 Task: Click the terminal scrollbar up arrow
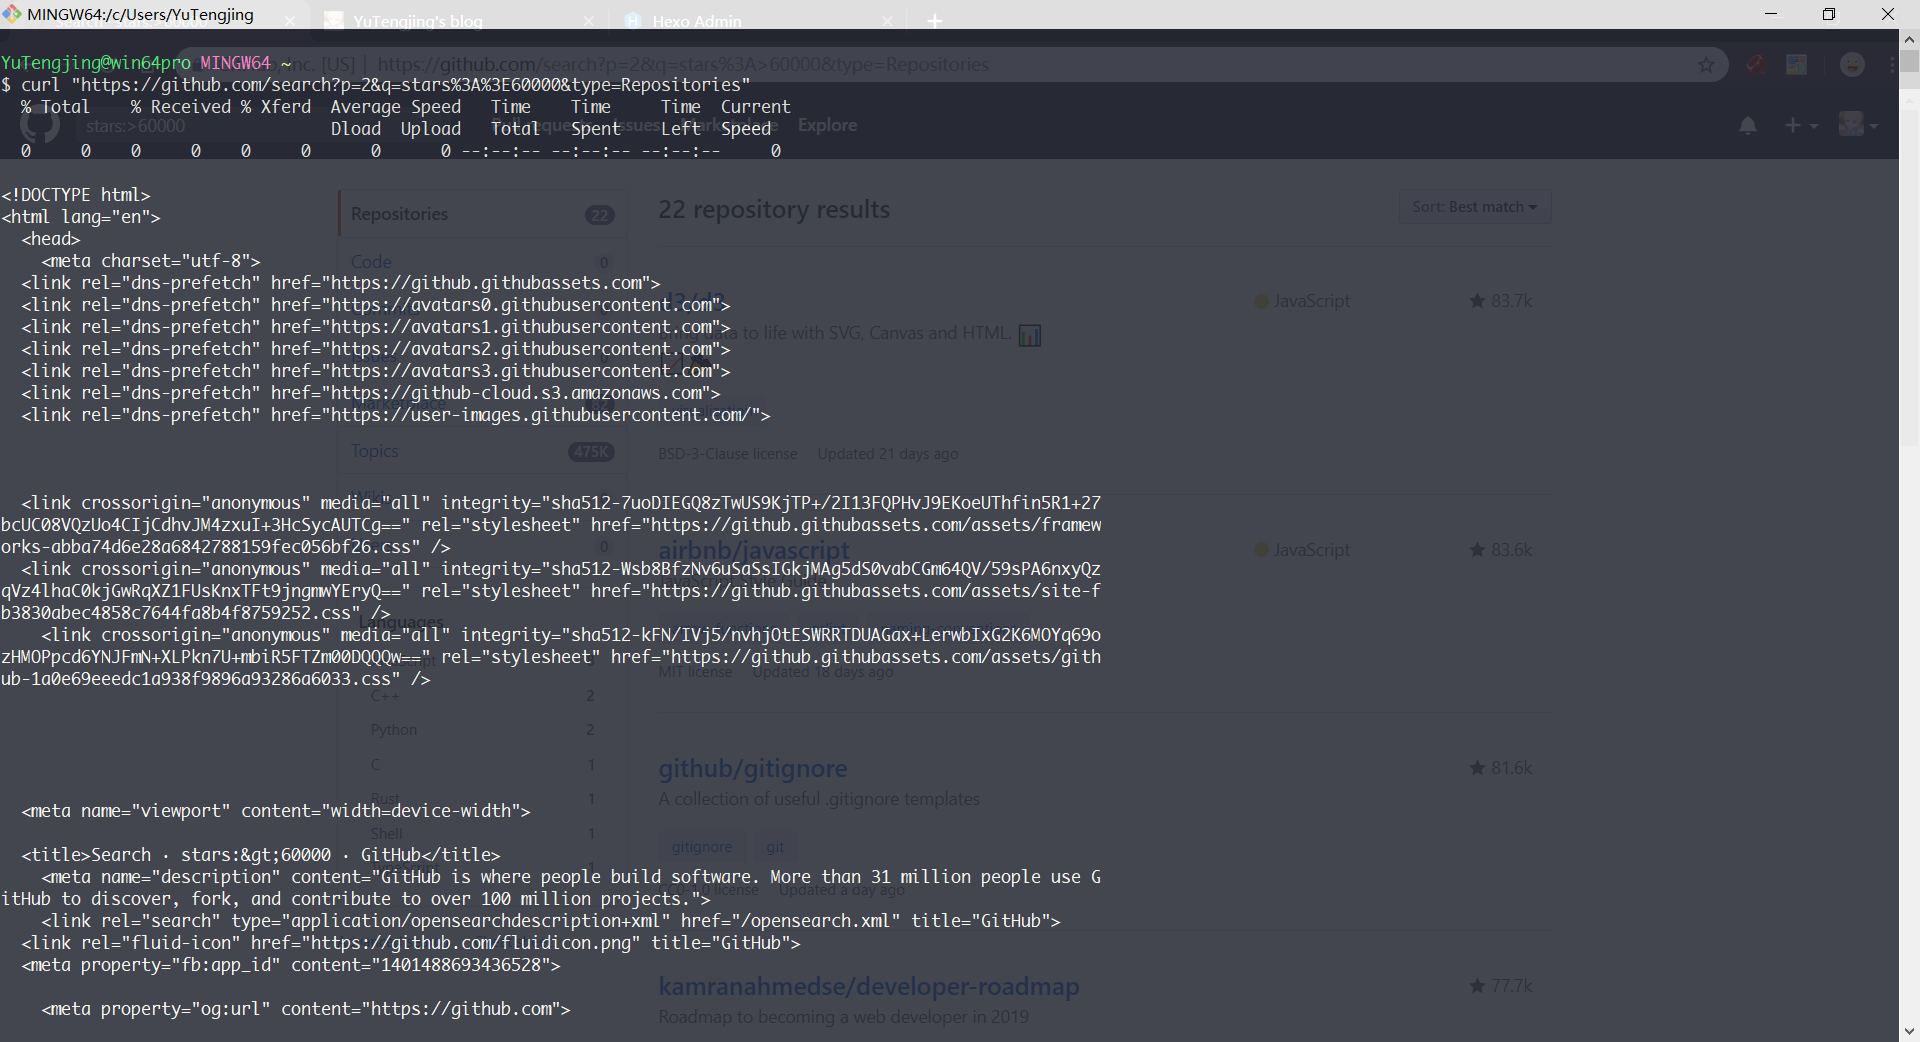pyautogui.click(x=1909, y=40)
